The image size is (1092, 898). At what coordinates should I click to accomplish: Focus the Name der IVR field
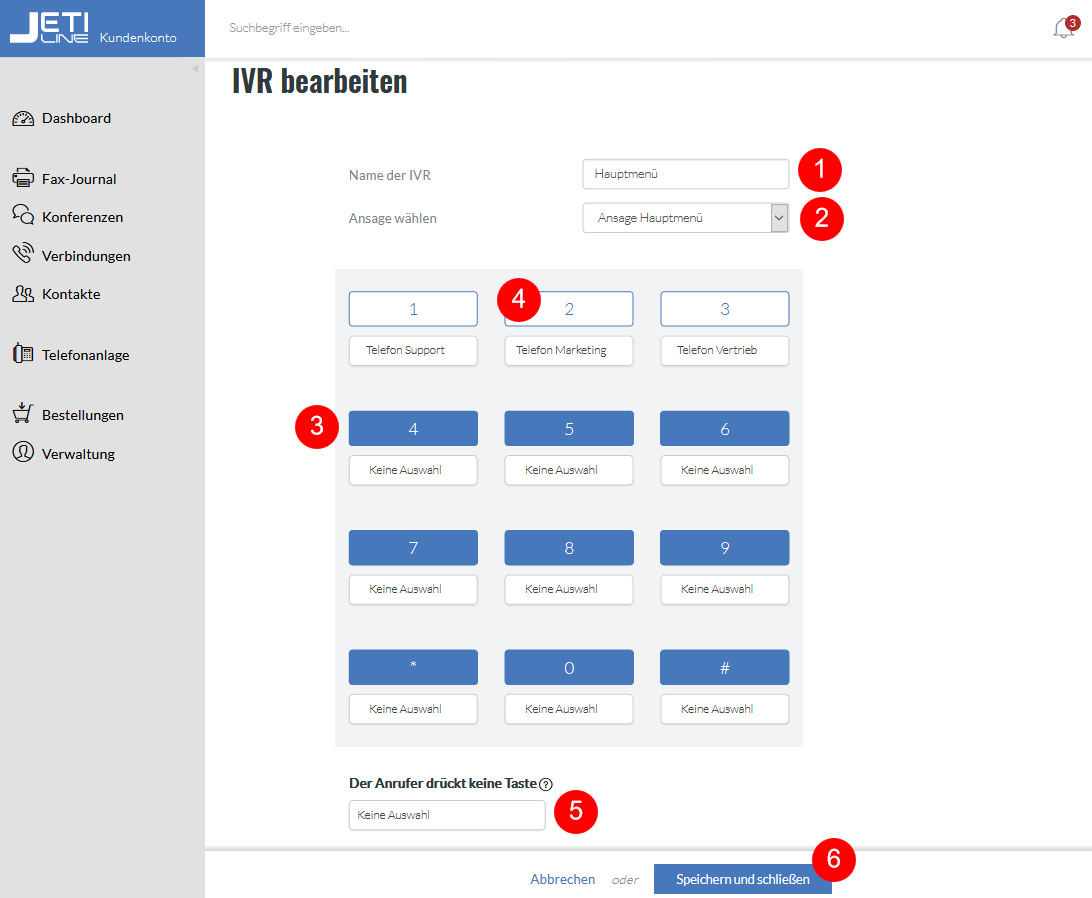[685, 174]
